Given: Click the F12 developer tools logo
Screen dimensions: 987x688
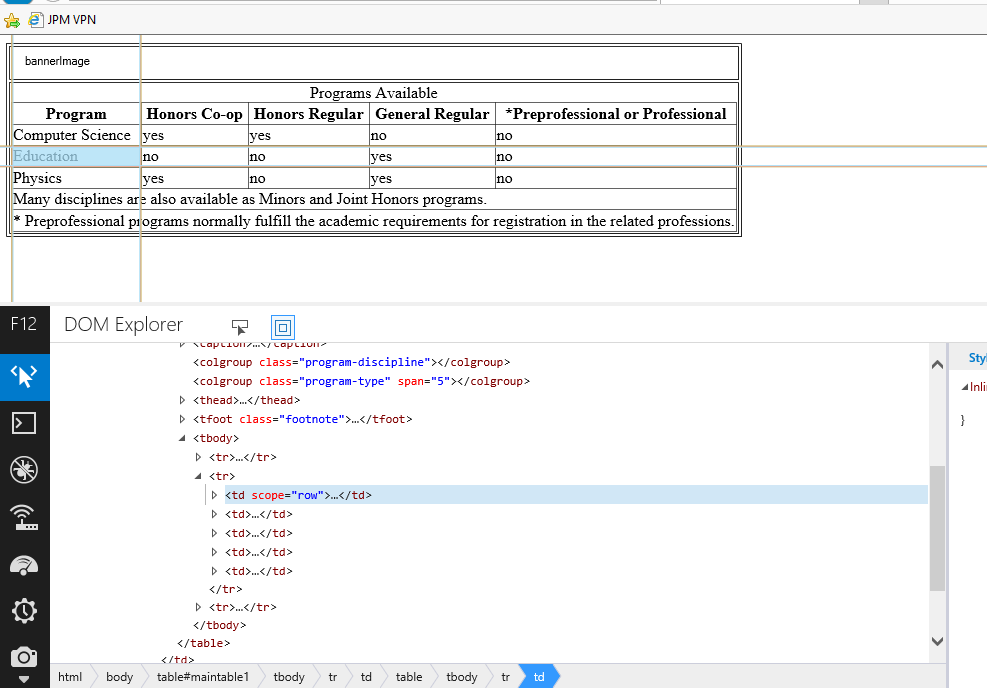Looking at the screenshot, I should point(24,324).
